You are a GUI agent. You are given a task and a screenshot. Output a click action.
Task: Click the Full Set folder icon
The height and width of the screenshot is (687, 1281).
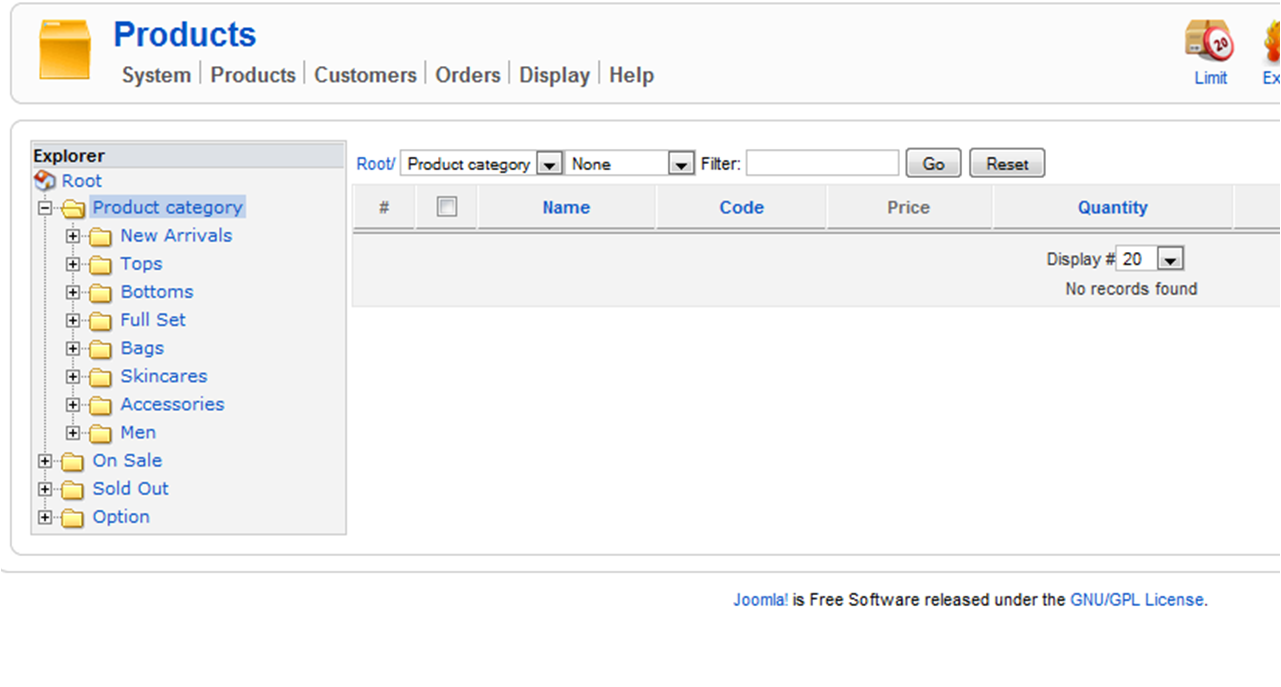coord(100,321)
